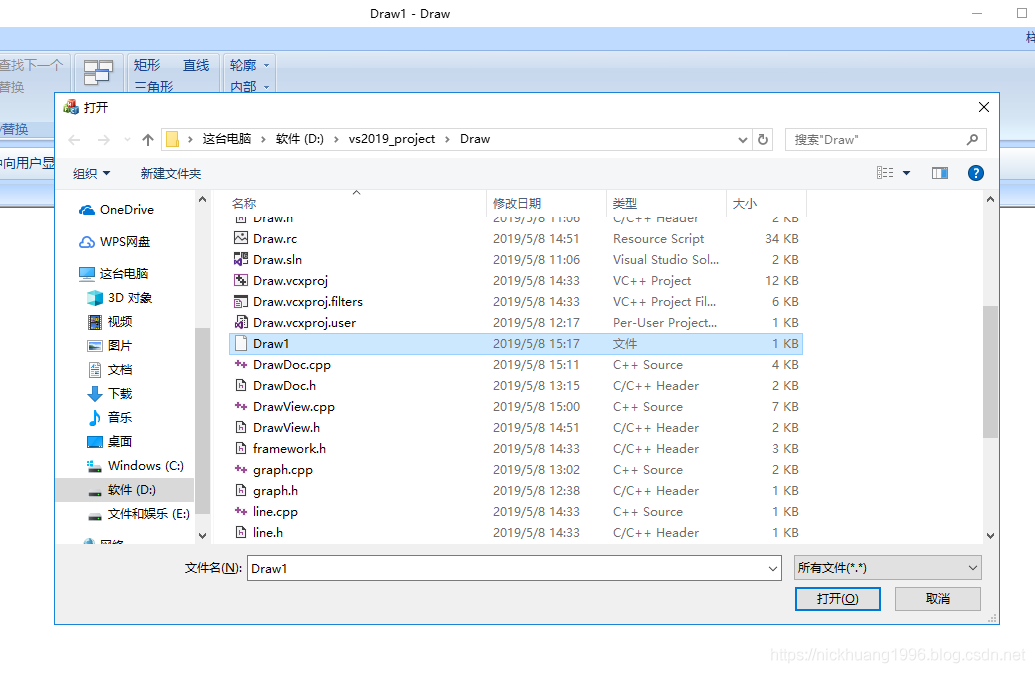Toggle the preview pane icon
The height and width of the screenshot is (673, 1035).
click(940, 173)
